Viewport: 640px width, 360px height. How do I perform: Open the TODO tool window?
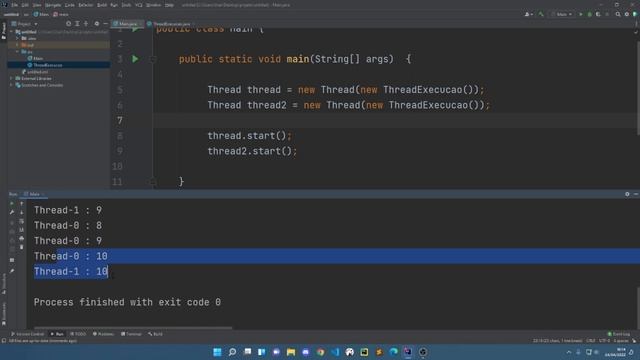(78, 334)
